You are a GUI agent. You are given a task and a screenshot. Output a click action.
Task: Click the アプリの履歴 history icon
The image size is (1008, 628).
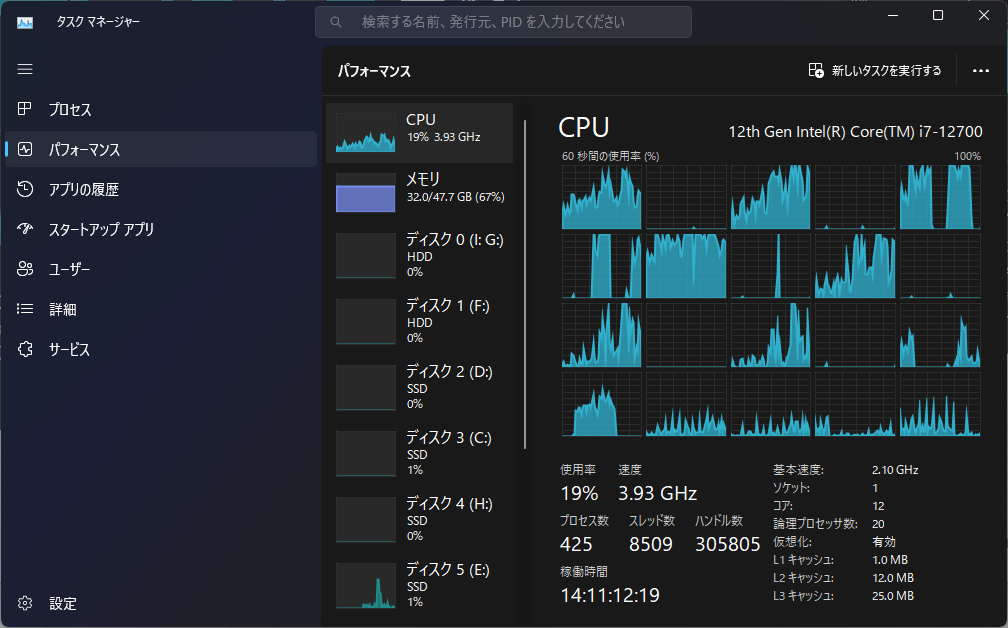pos(25,189)
